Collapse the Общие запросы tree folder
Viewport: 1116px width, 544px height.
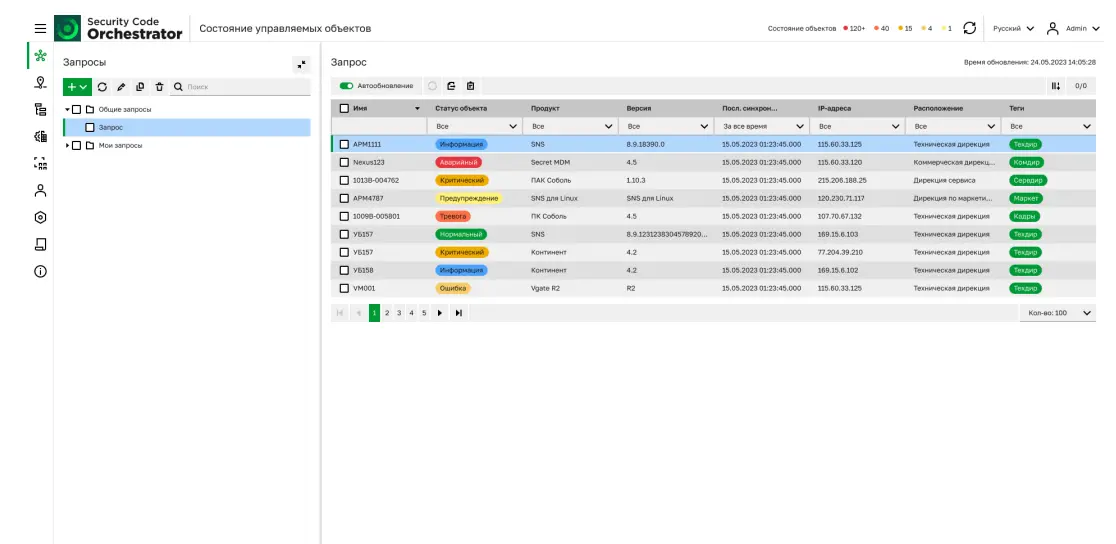click(68, 110)
